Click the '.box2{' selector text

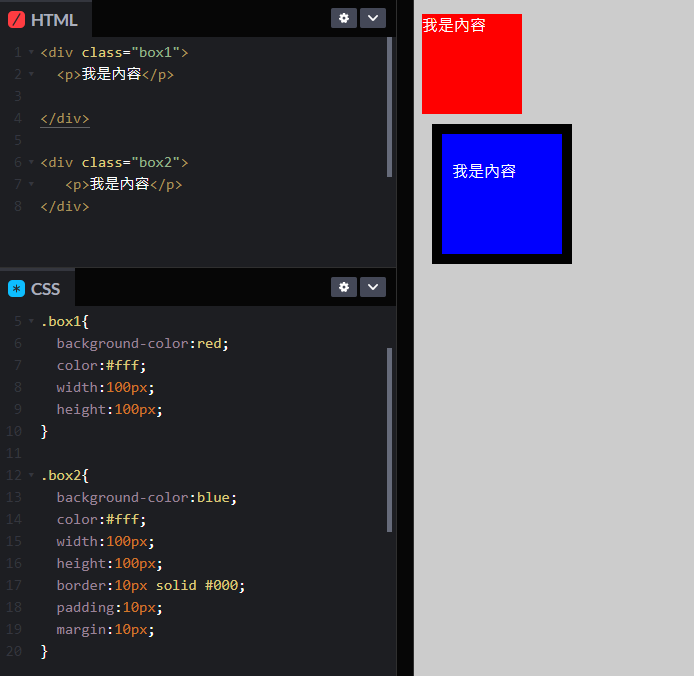[x=65, y=475]
